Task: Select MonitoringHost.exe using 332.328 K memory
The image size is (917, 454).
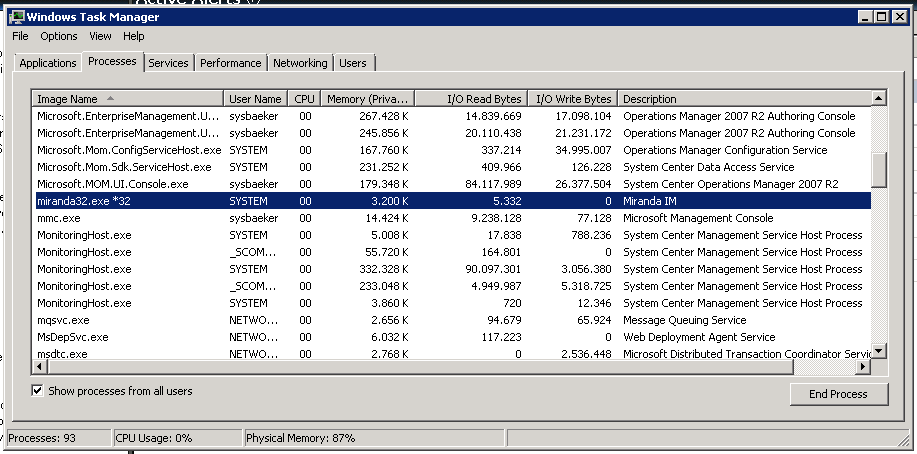Action: click(x=453, y=269)
